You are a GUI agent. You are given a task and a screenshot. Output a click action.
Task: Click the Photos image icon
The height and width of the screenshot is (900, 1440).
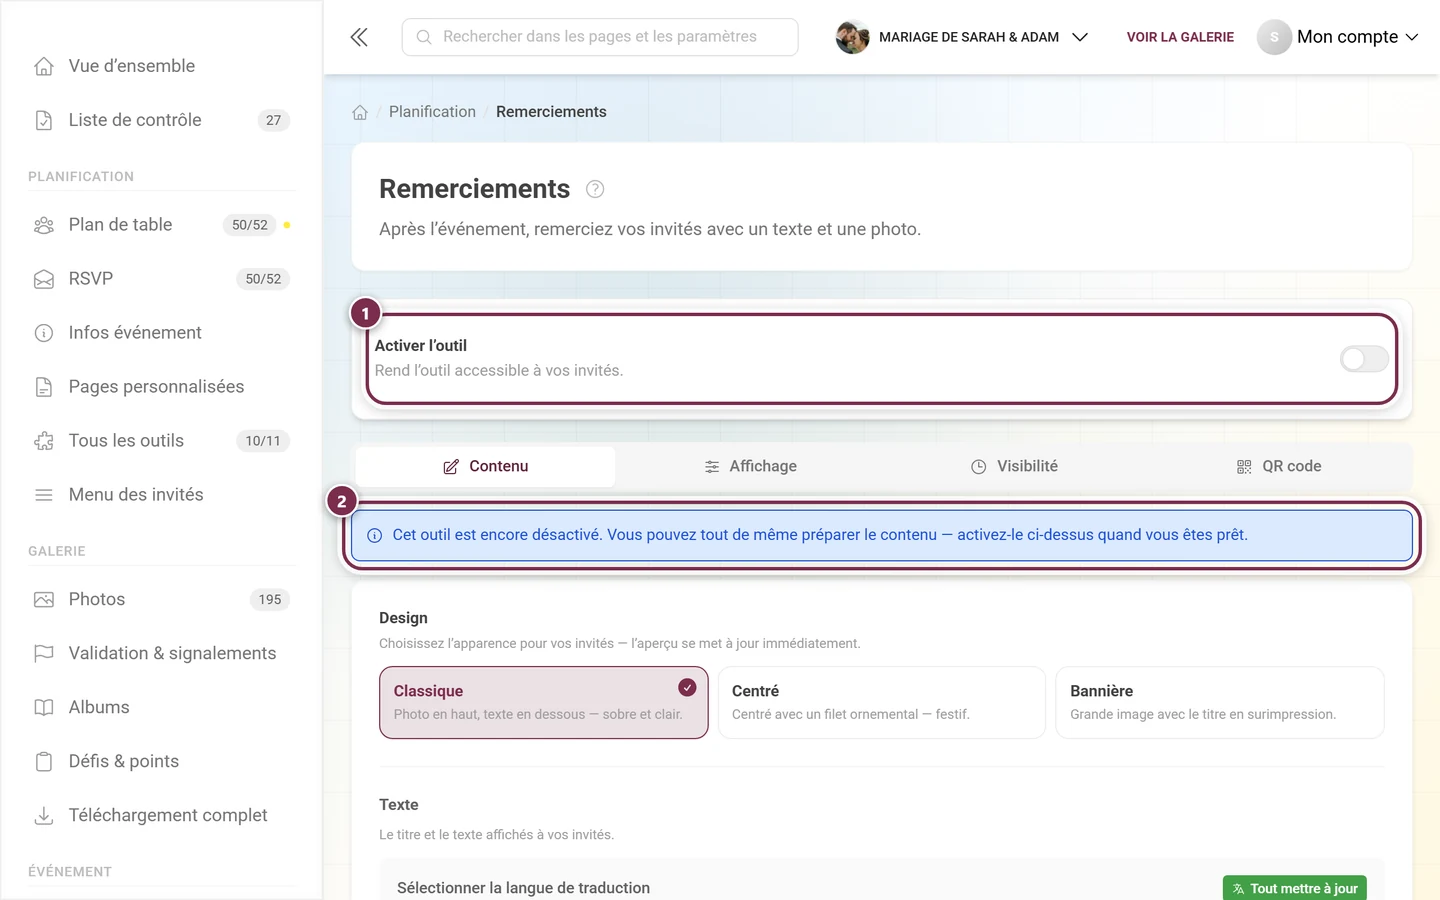click(44, 600)
